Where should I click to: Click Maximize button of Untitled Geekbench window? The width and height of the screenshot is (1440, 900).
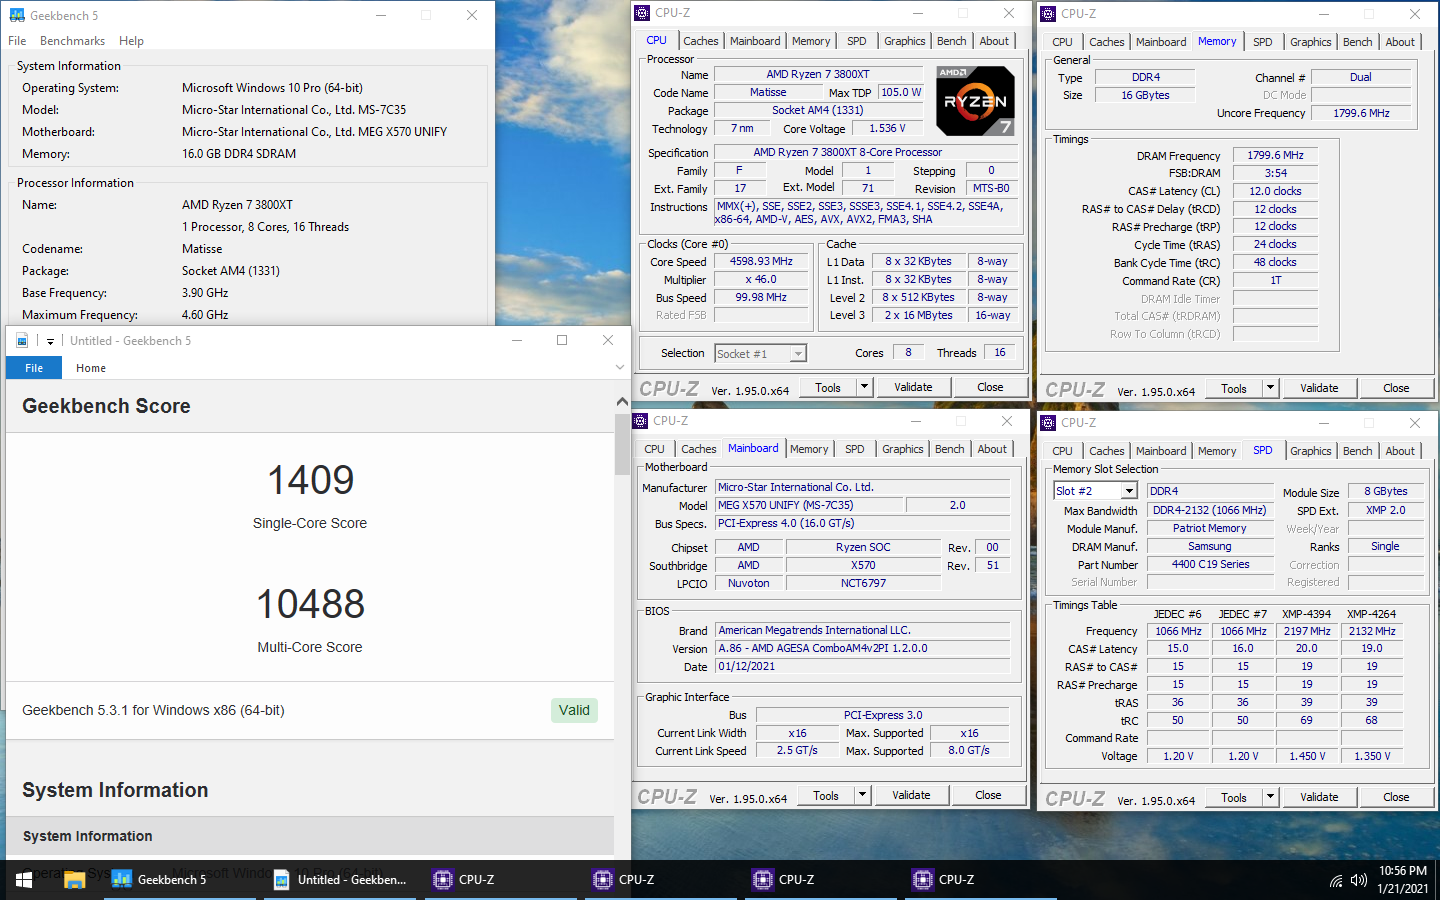[562, 340]
